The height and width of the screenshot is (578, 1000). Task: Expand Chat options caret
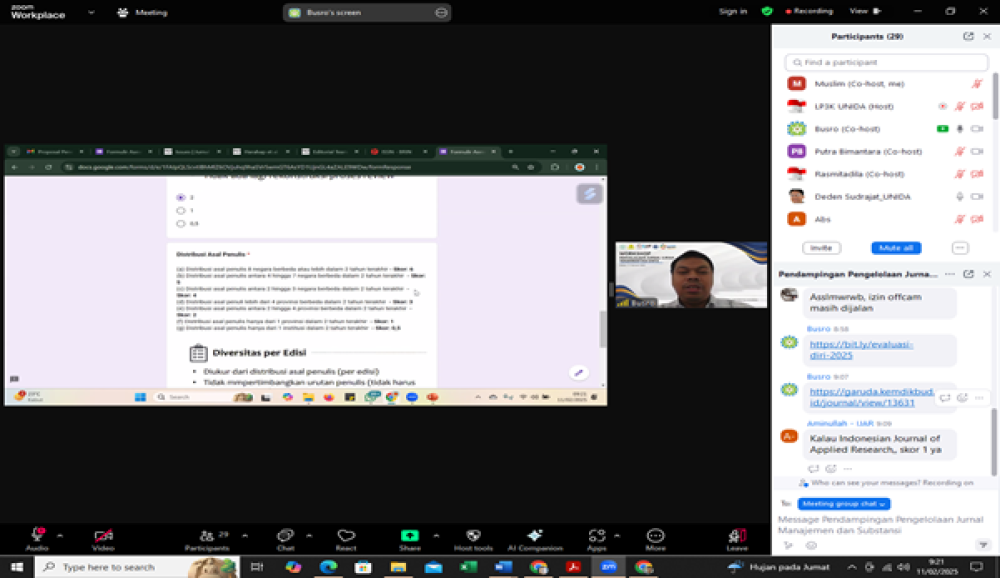pos(309,536)
